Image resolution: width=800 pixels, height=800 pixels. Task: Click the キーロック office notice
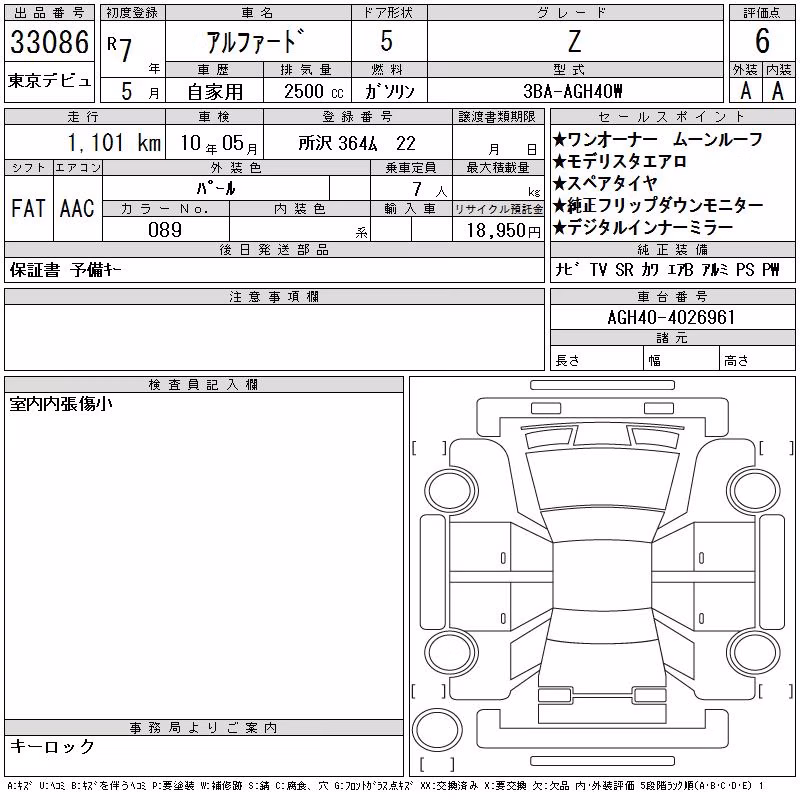[53, 746]
